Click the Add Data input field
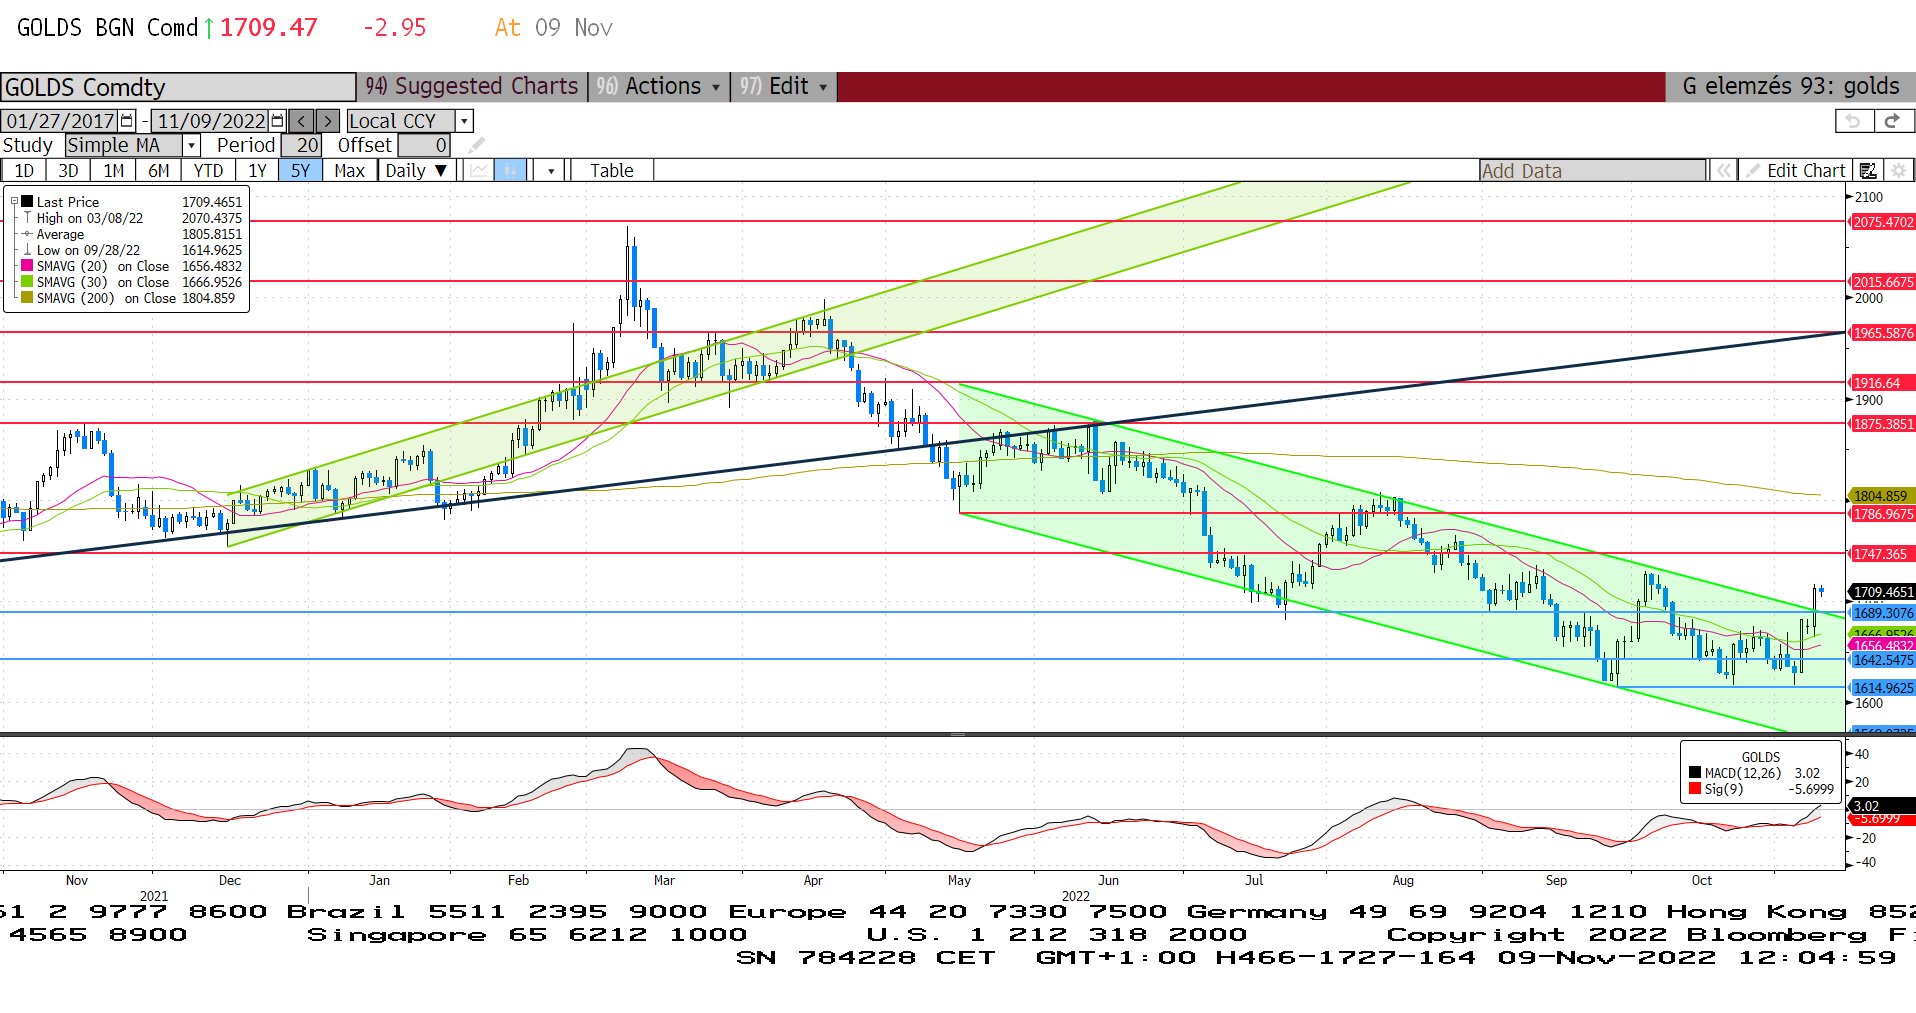This screenshot has width=1916, height=1013. click(1592, 171)
